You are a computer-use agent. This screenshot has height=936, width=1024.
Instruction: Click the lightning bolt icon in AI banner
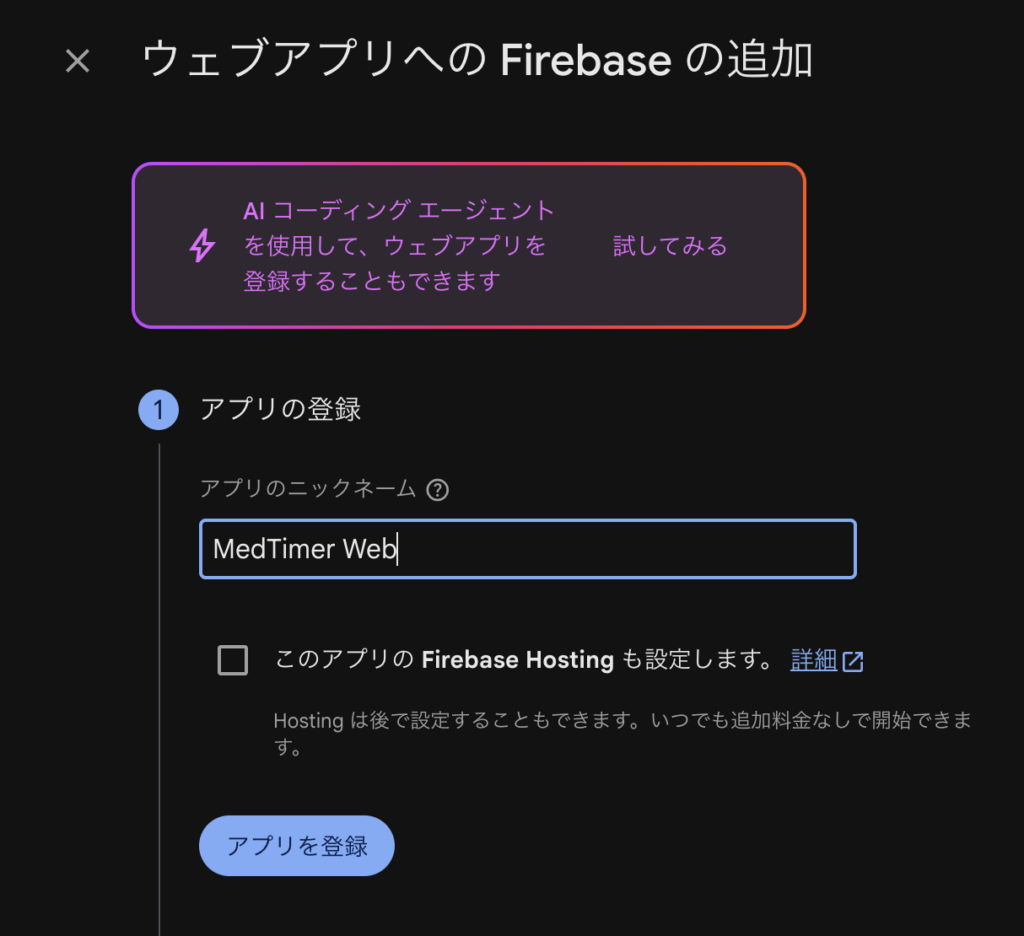pyautogui.click(x=202, y=246)
